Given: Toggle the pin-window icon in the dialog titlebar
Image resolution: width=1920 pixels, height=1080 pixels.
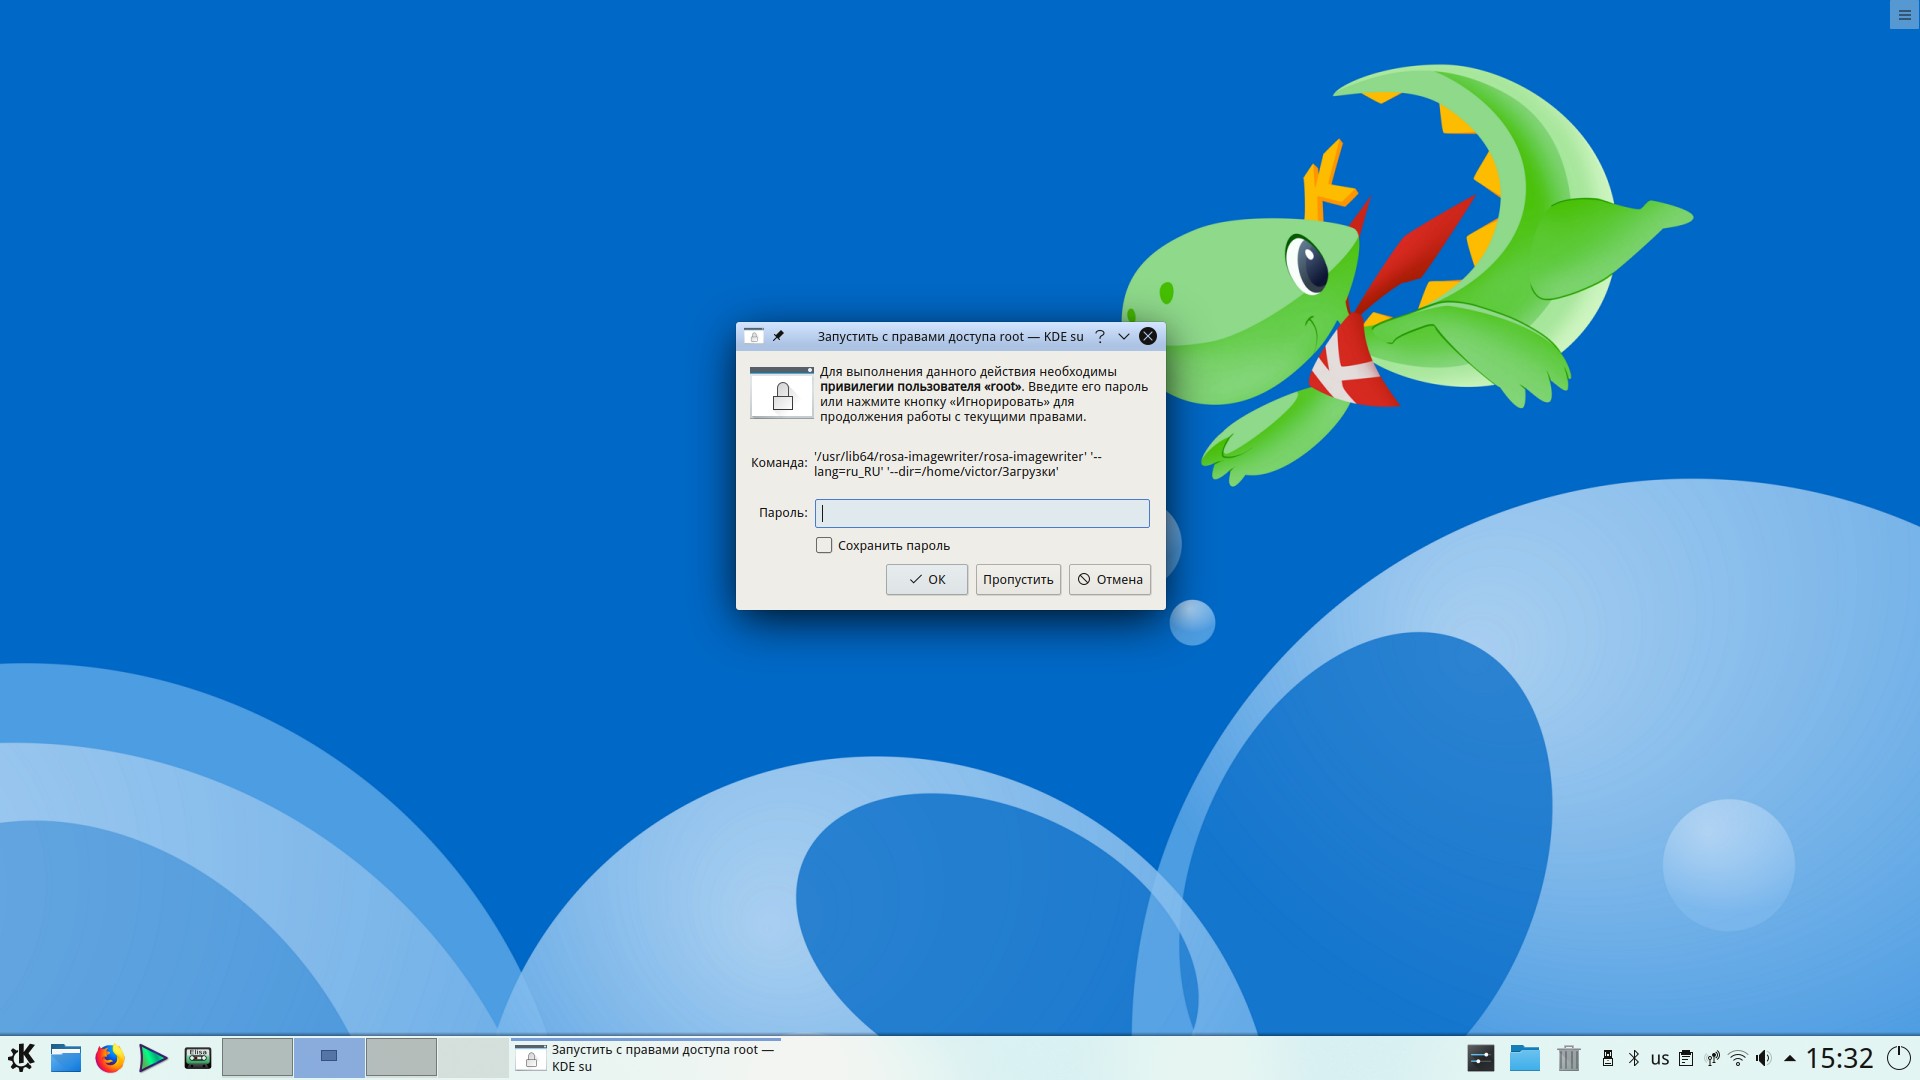Looking at the screenshot, I should pos(778,336).
